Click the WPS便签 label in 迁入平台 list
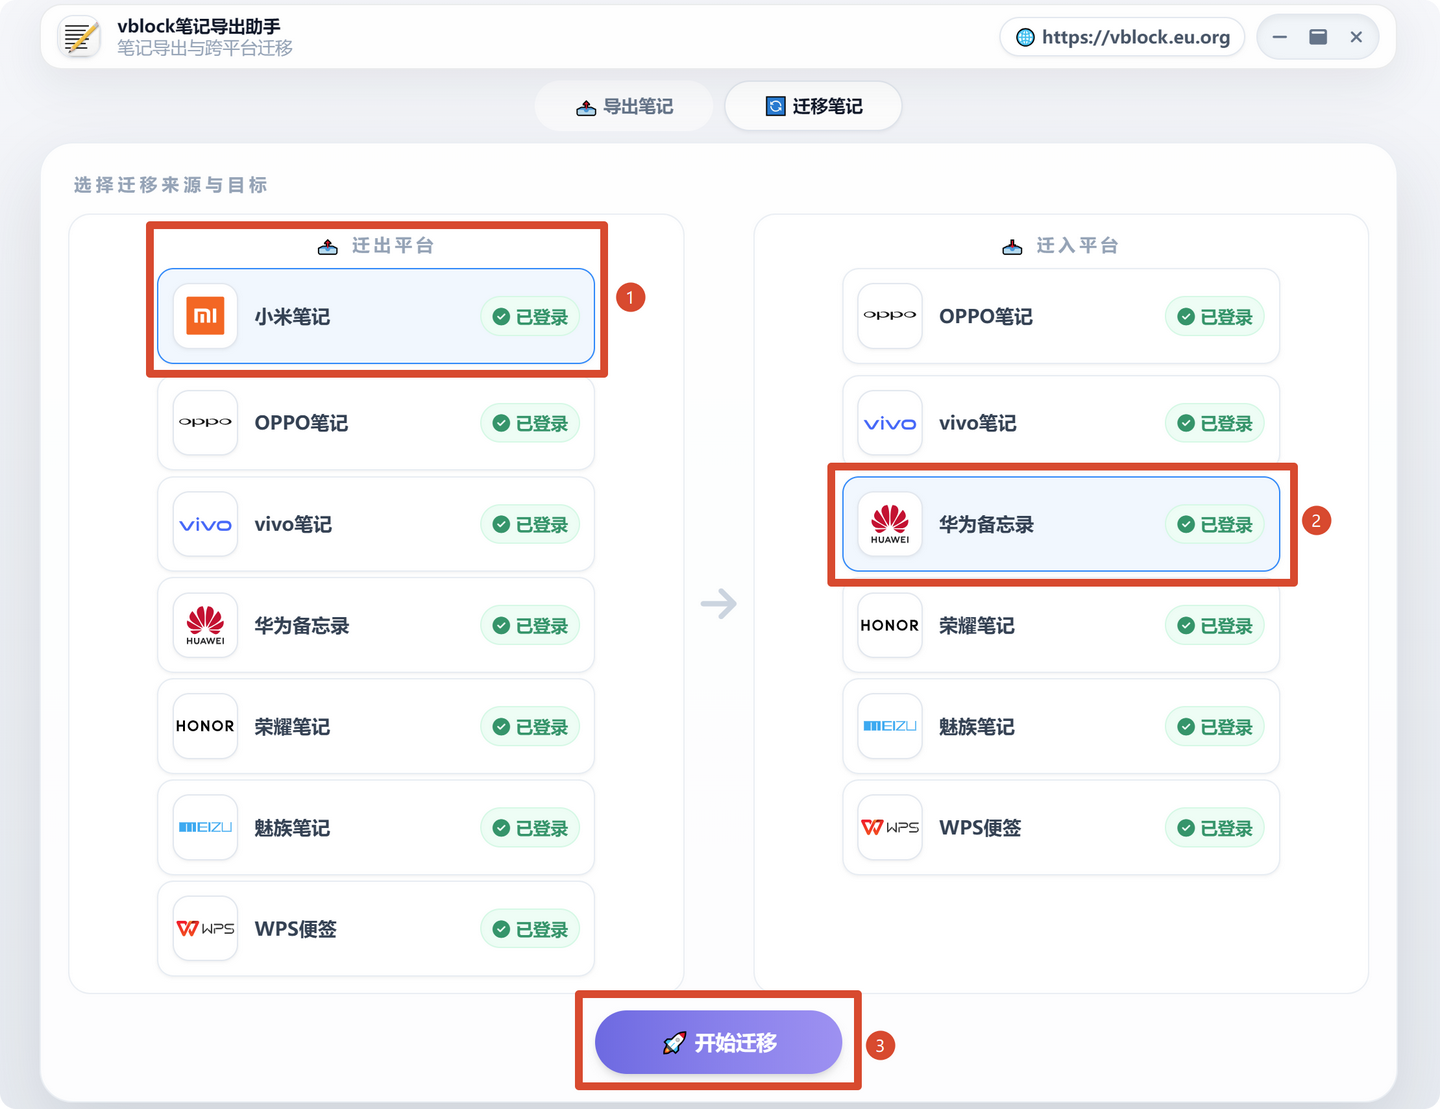The image size is (1440, 1109). 980,828
